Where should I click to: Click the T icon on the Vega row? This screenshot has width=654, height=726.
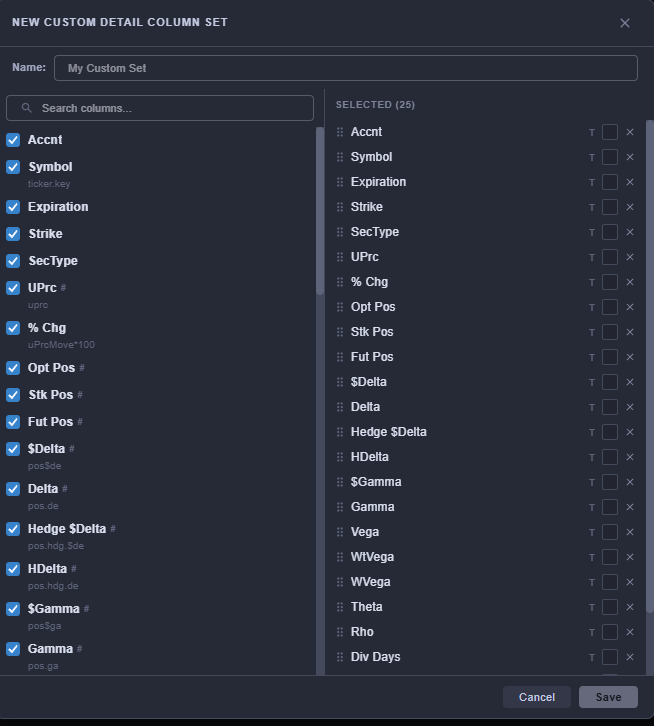592,532
